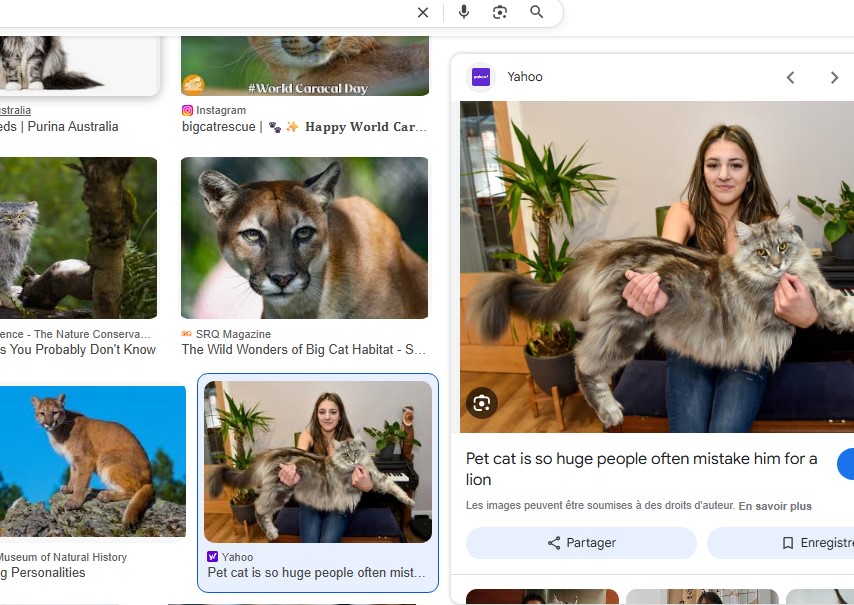Click the Yahoo logo in preview panel
Screen dimensions: 854x605
(481, 77)
